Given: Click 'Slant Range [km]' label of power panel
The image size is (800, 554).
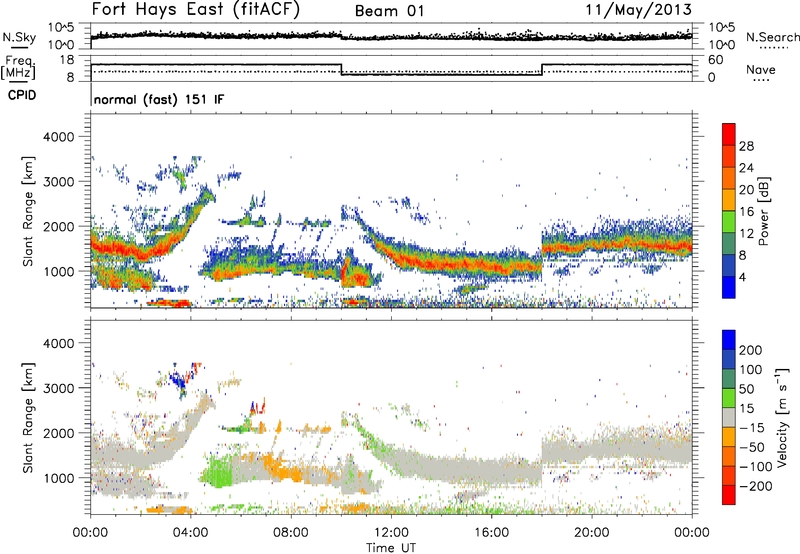Looking at the screenshot, I should click(28, 211).
